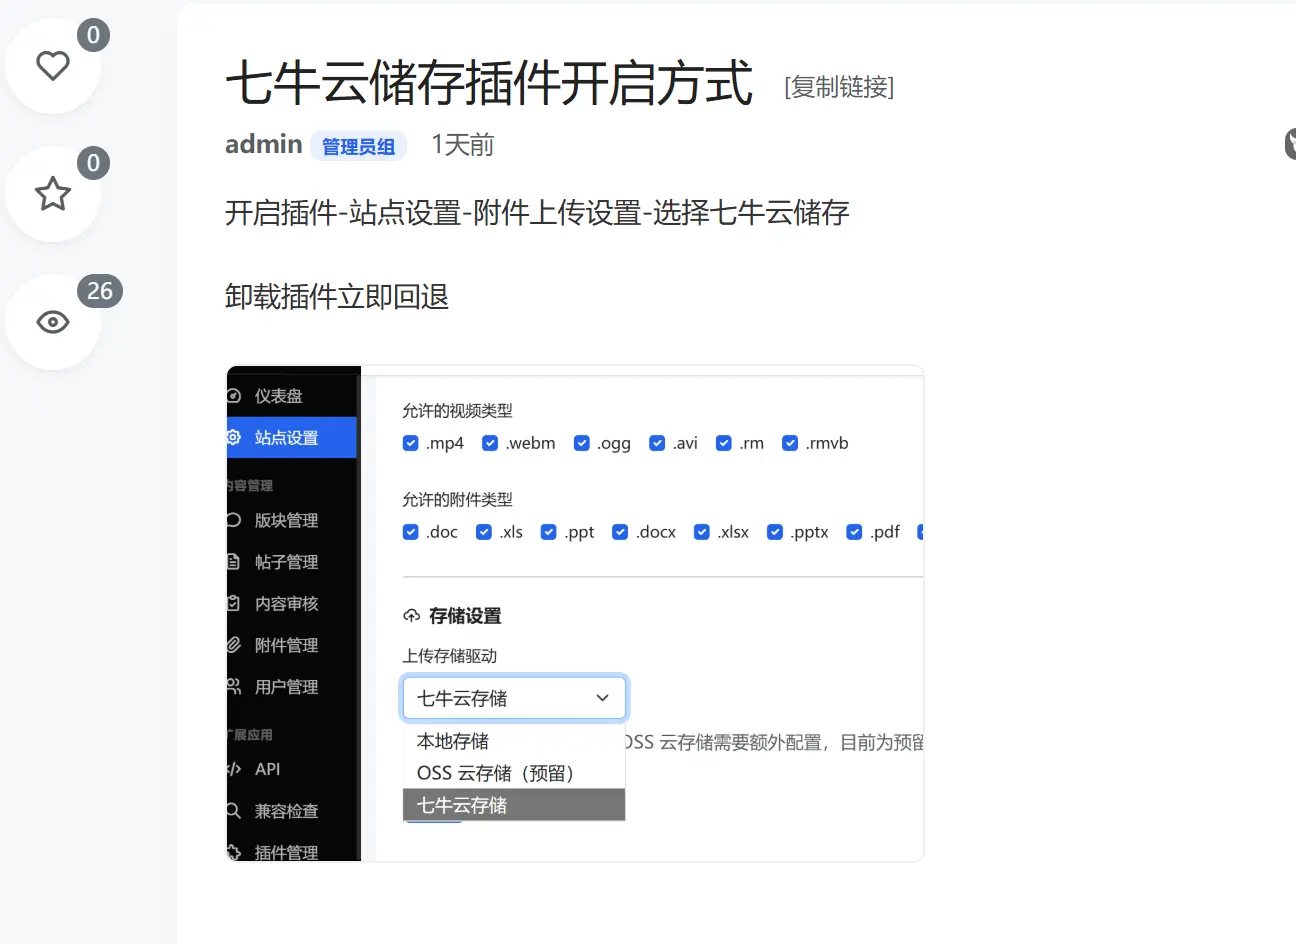This screenshot has width=1296, height=944.
Task: Click the 仪表盘 dashboard gauge icon
Action: click(234, 396)
